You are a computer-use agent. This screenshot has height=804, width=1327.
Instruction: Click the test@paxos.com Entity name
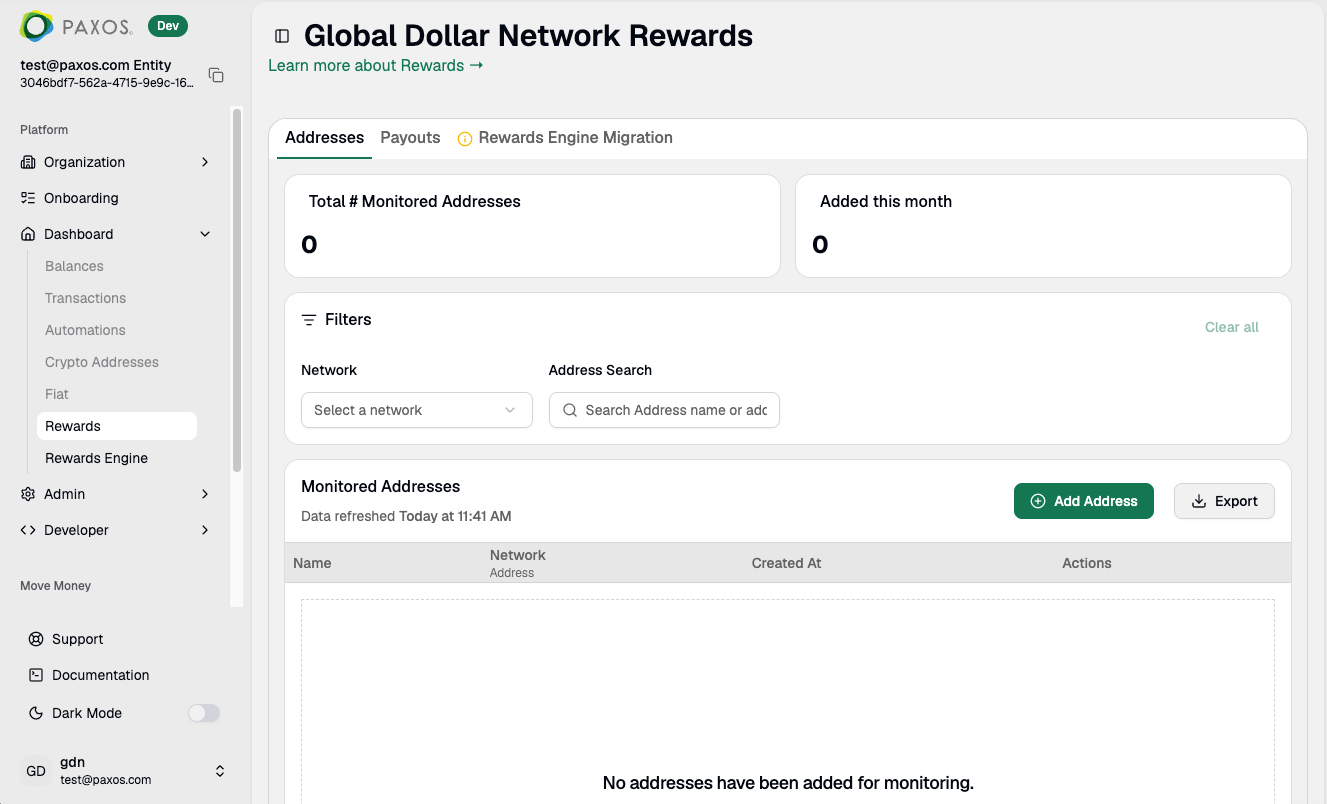[x=96, y=65]
